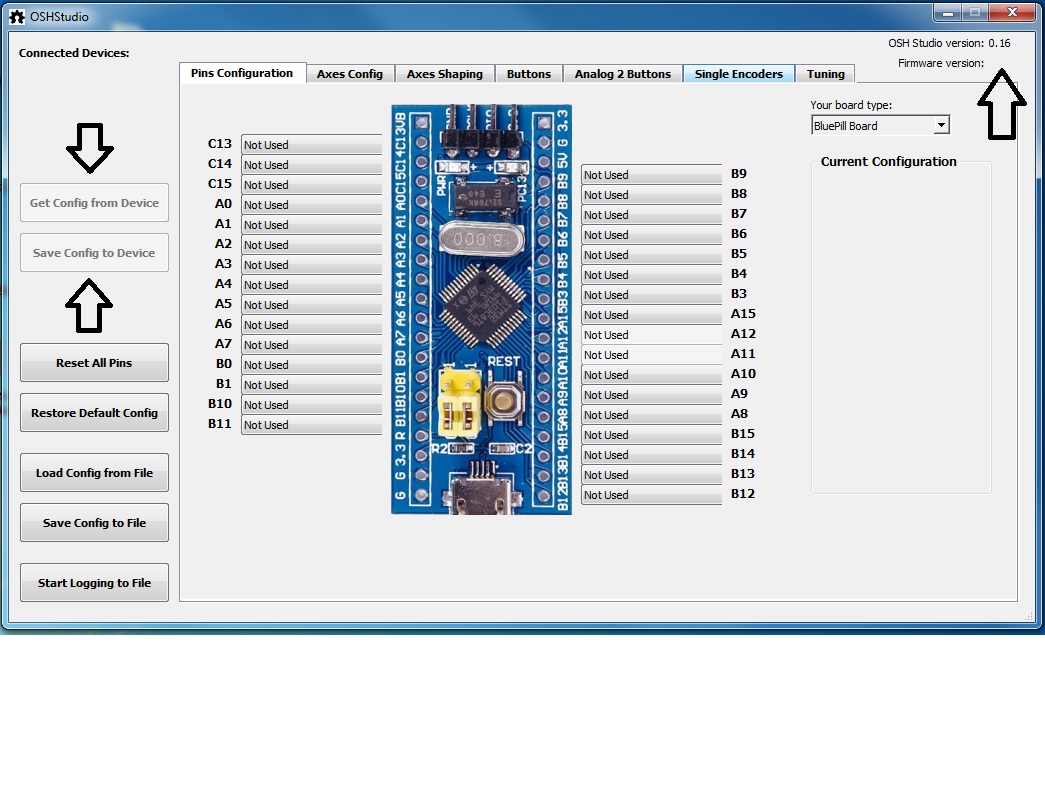Click Restore Default Config
1045x799 pixels.
[x=94, y=412]
